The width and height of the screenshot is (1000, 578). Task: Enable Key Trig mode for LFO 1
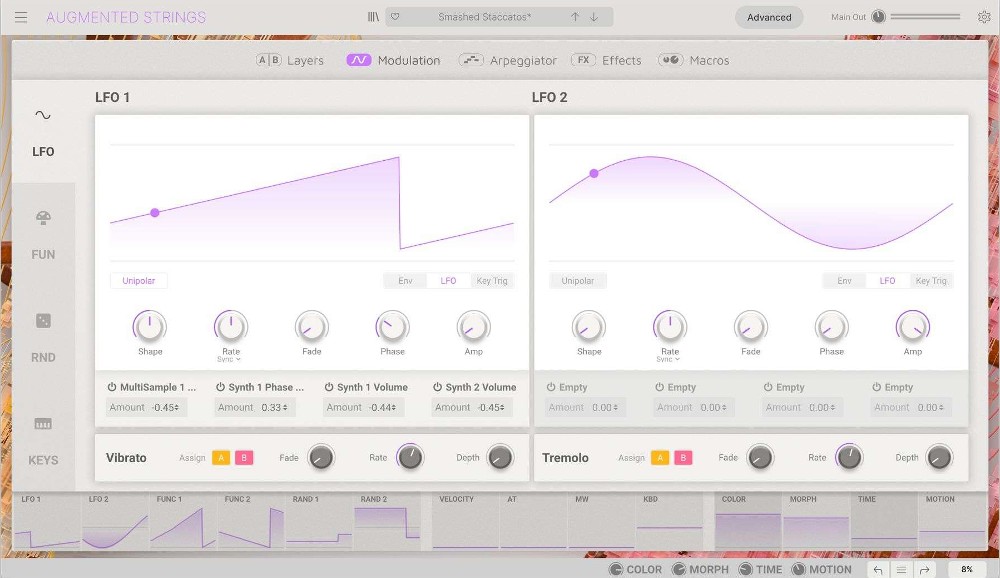tap(491, 281)
